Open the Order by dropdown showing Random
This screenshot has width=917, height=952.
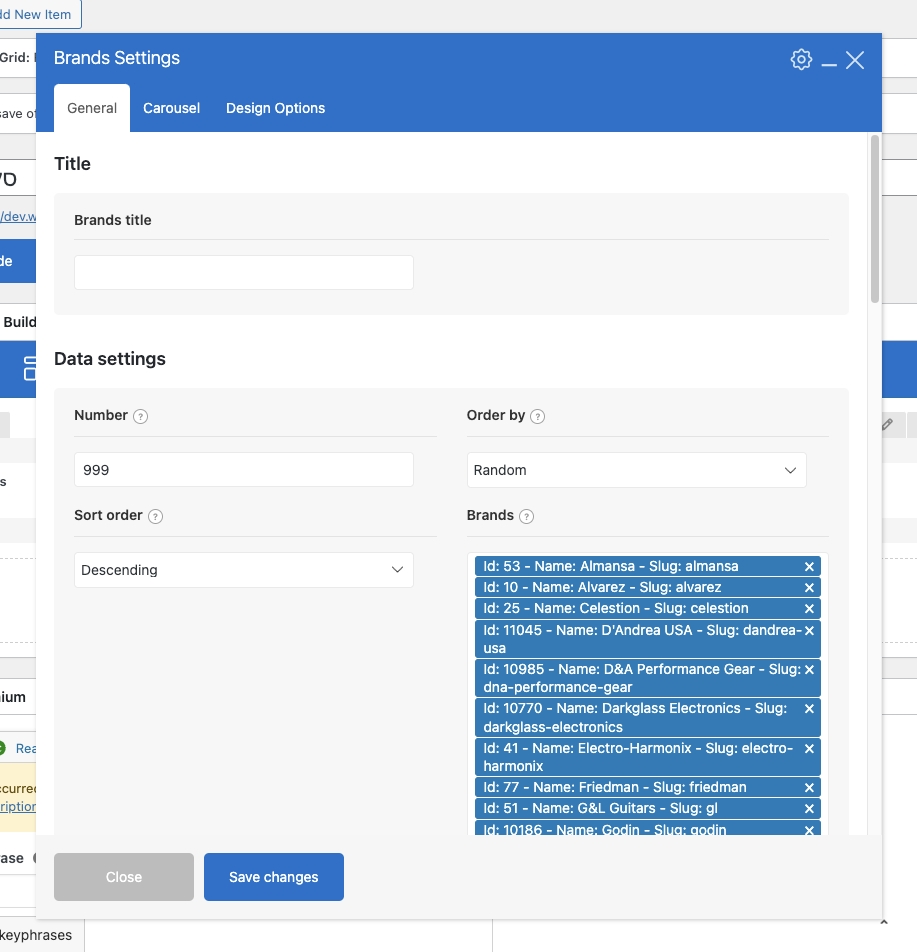click(636, 470)
